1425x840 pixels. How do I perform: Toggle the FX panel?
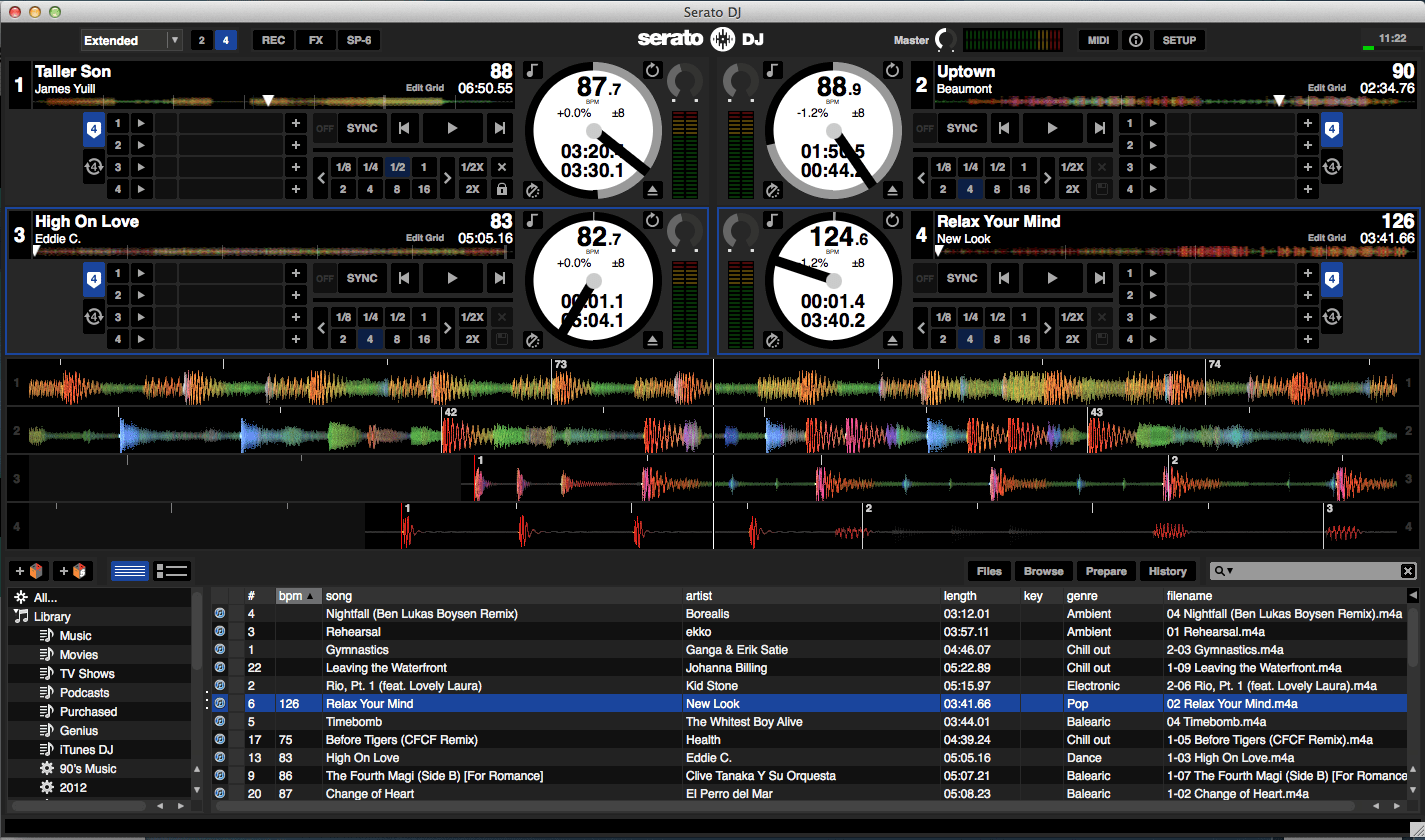pyautogui.click(x=316, y=40)
